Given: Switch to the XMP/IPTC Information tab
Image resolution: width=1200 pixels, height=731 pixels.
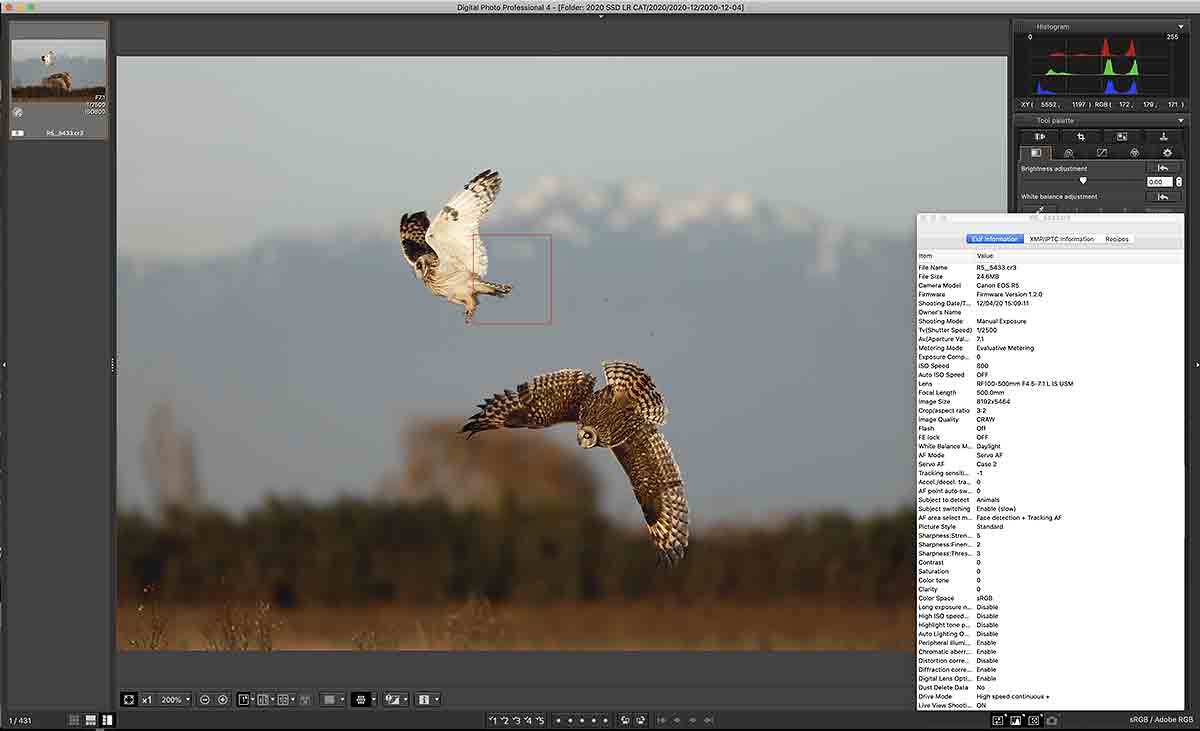Looking at the screenshot, I should [1061, 239].
